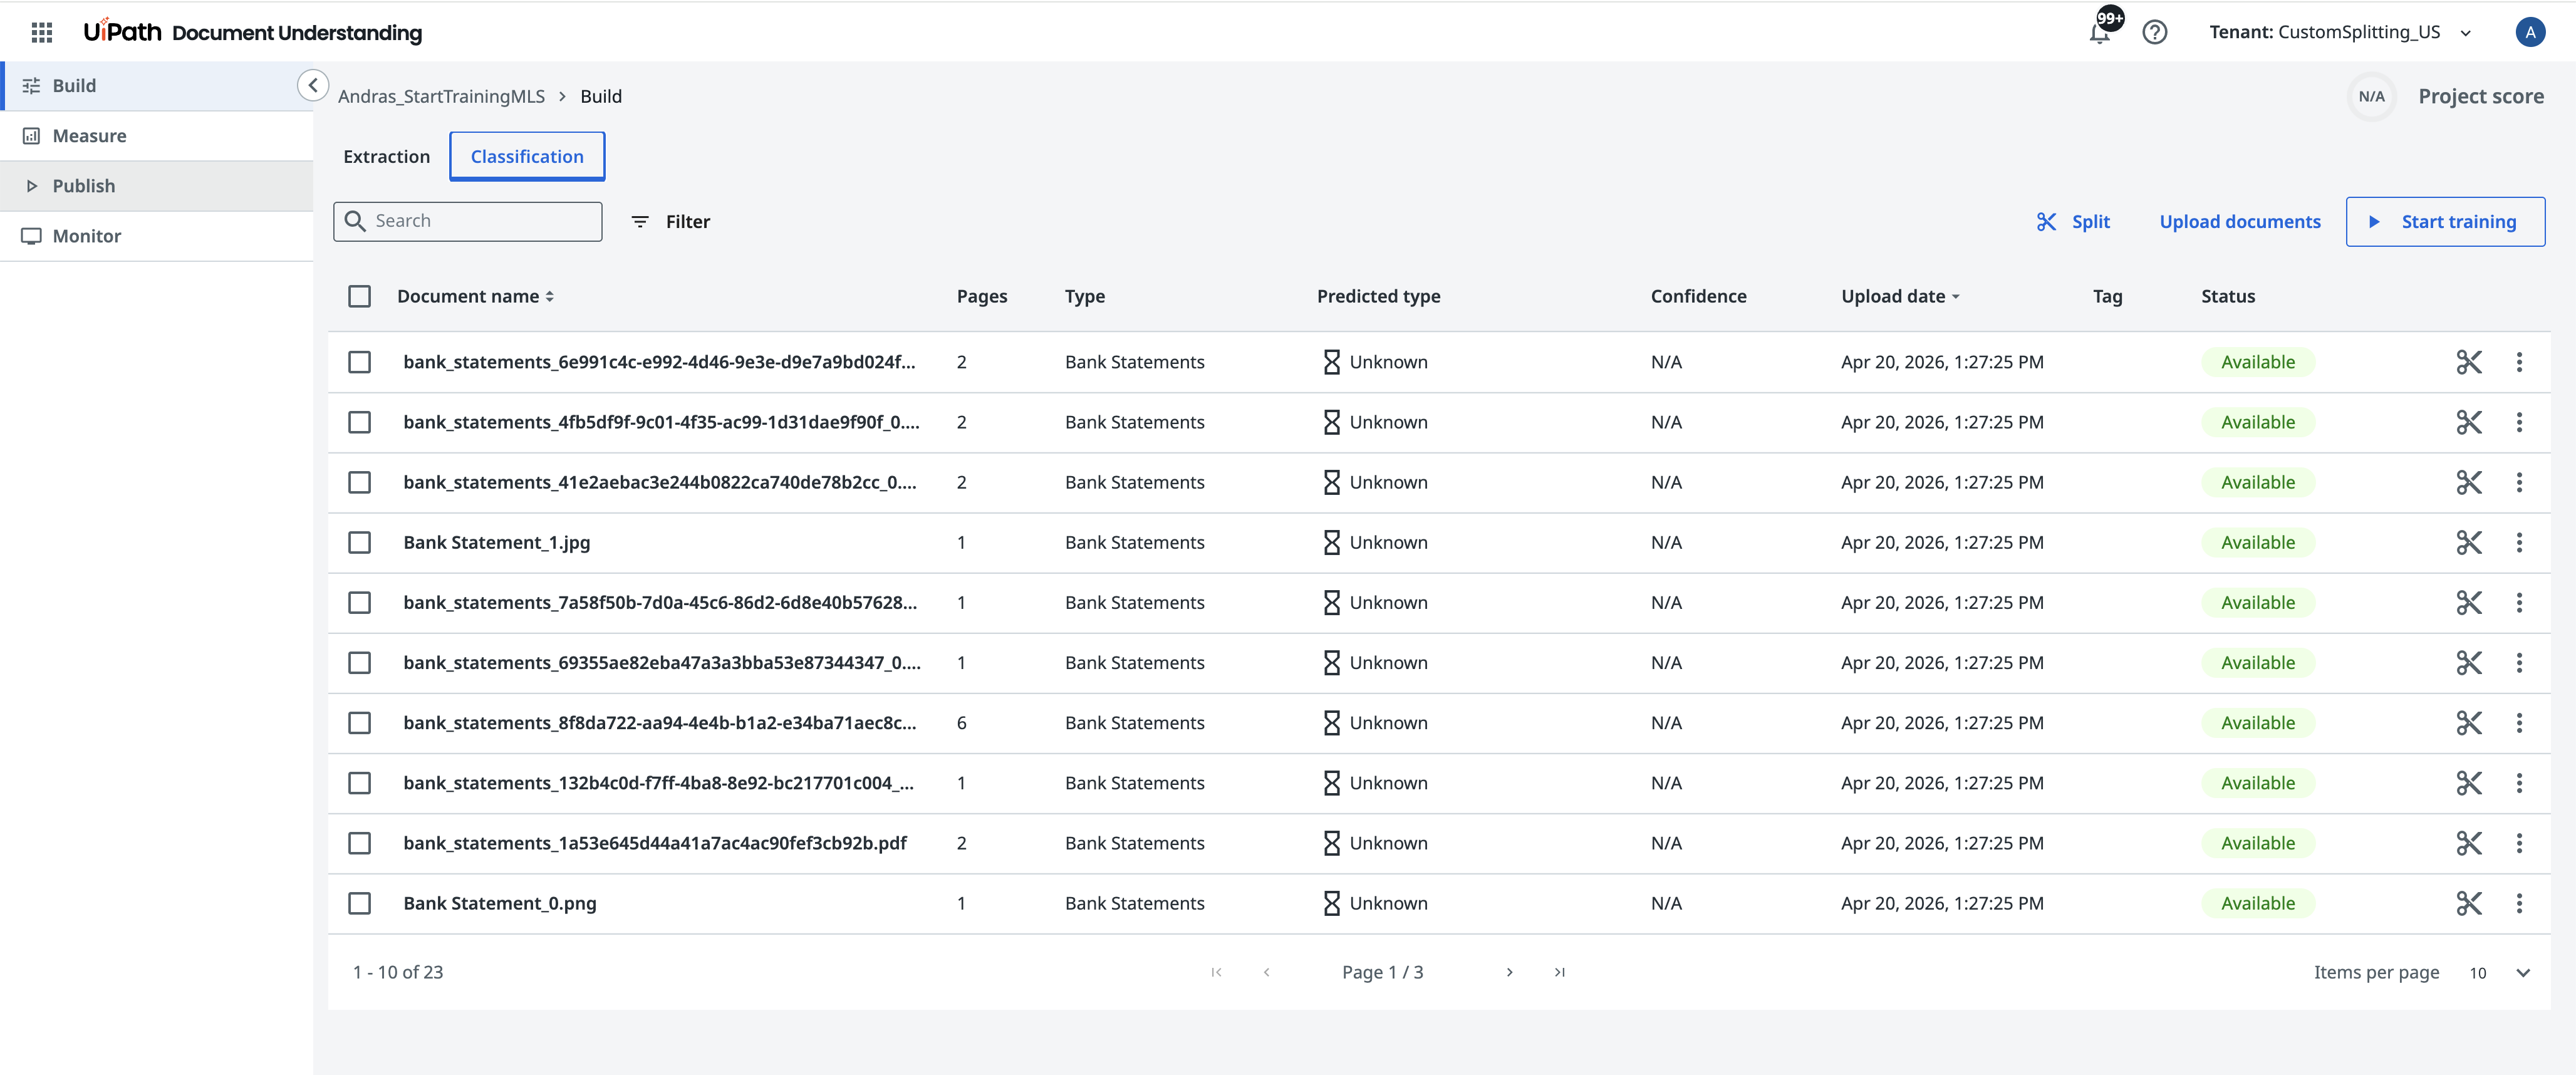Screen dimensions: 2576x1075
Task: Switch to the Extraction tab
Action: pos(386,157)
